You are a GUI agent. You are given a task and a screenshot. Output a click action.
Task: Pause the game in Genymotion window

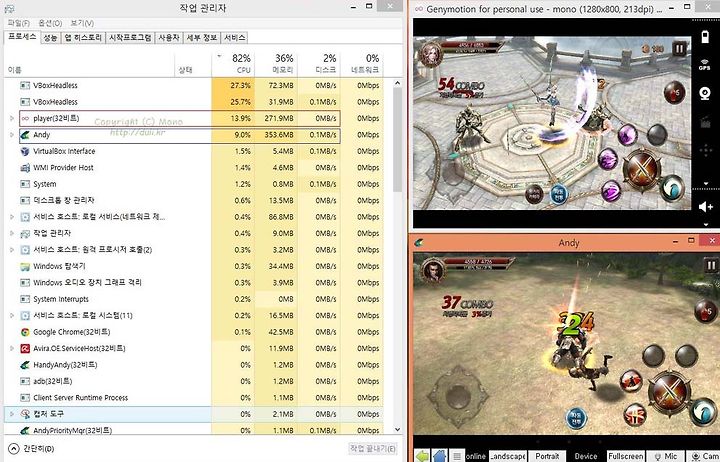679,48
